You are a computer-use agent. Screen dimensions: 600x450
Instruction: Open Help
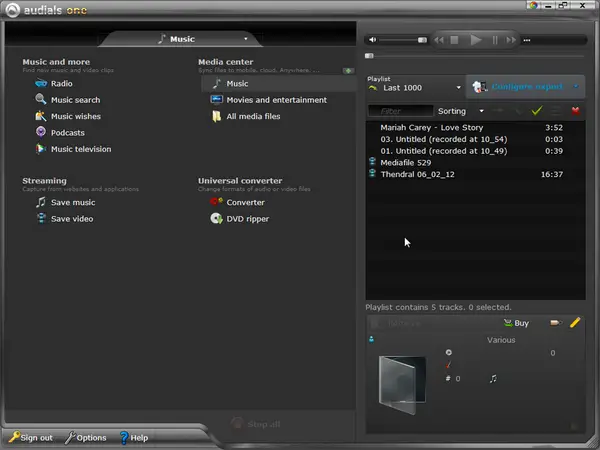(134, 437)
